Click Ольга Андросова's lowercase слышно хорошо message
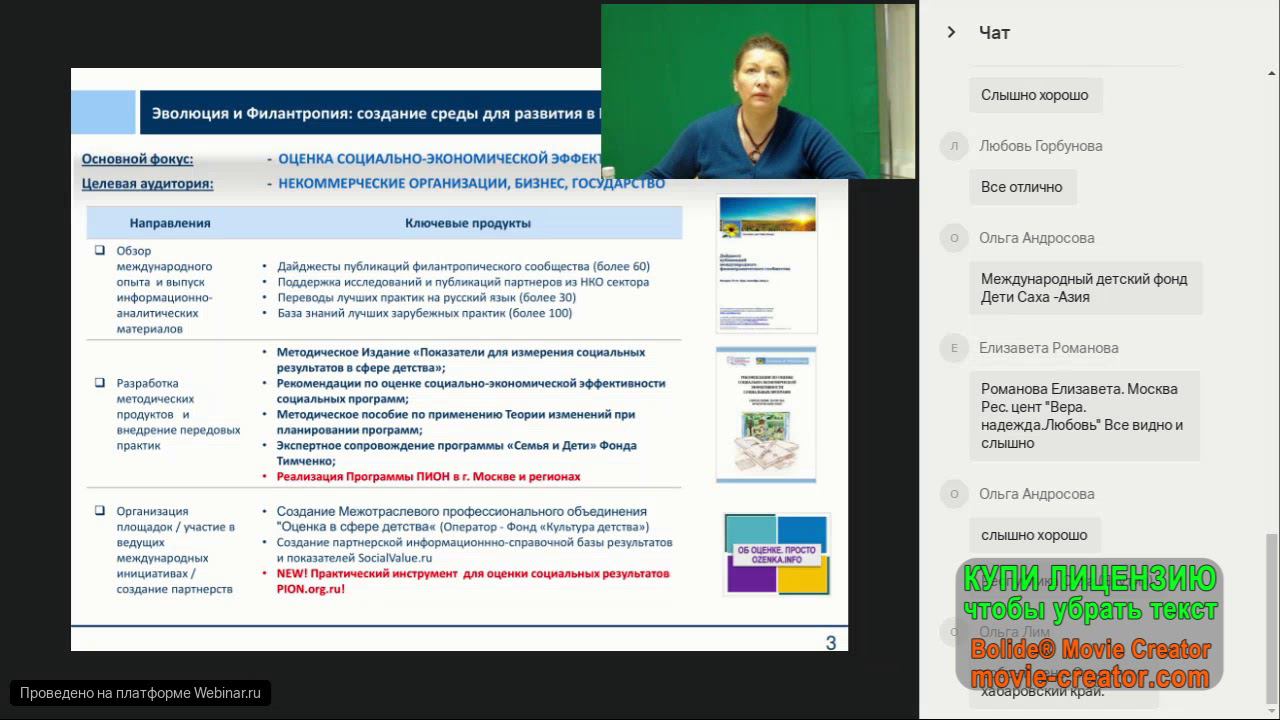 [x=1034, y=535]
